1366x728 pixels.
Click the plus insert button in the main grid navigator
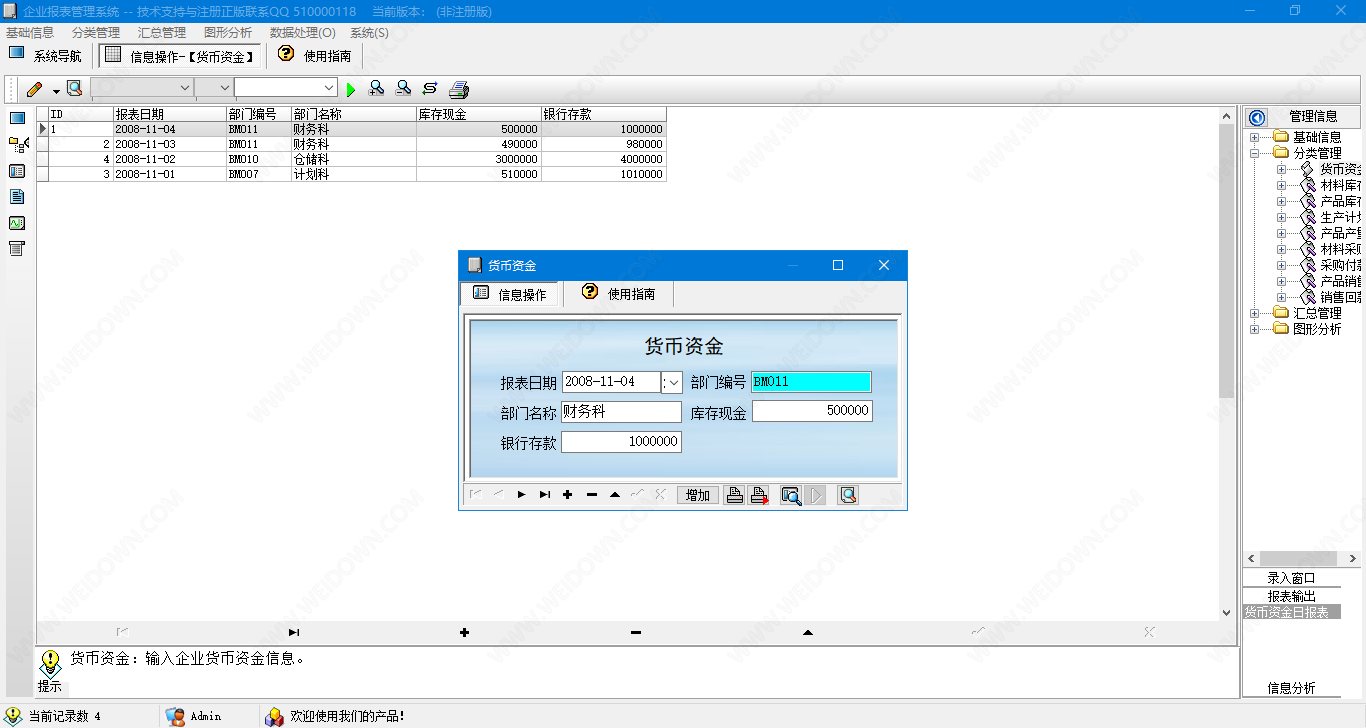(x=464, y=632)
